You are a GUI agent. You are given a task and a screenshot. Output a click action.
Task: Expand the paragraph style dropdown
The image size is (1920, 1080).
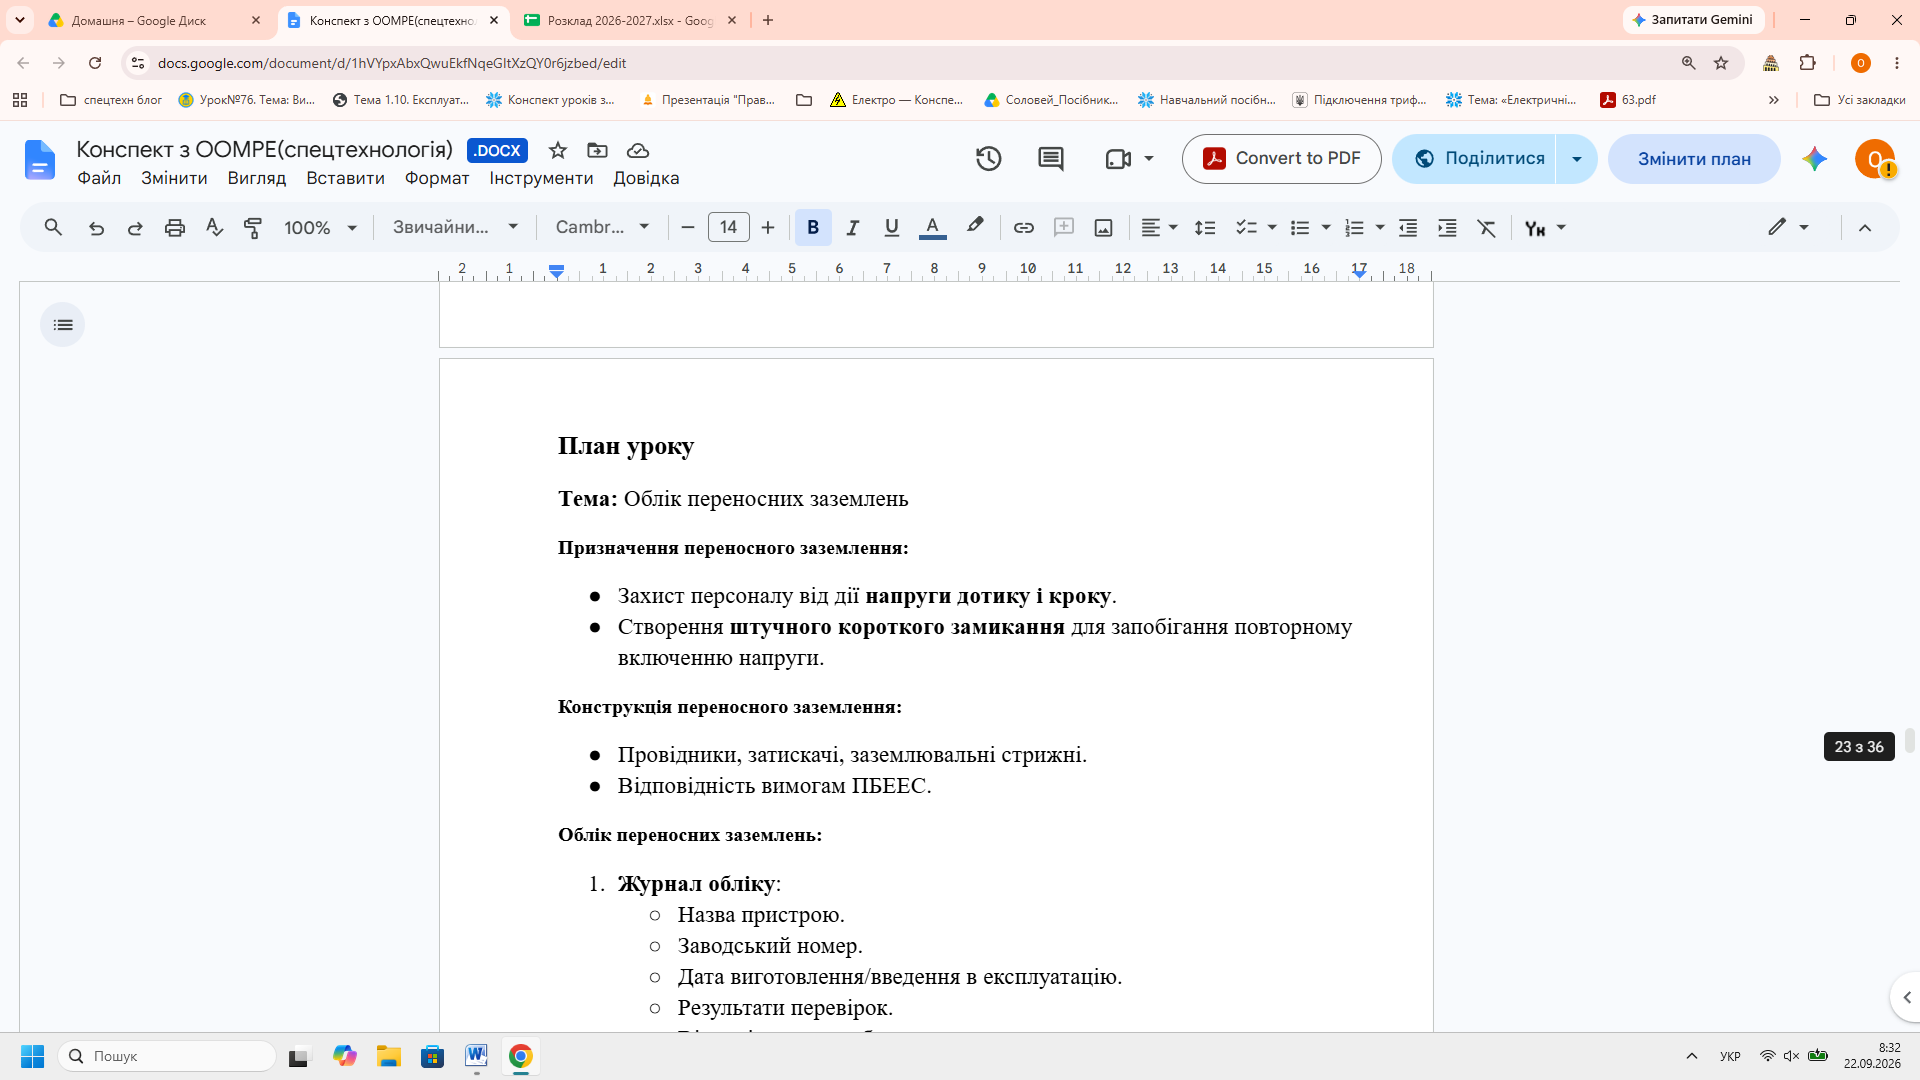tap(455, 228)
